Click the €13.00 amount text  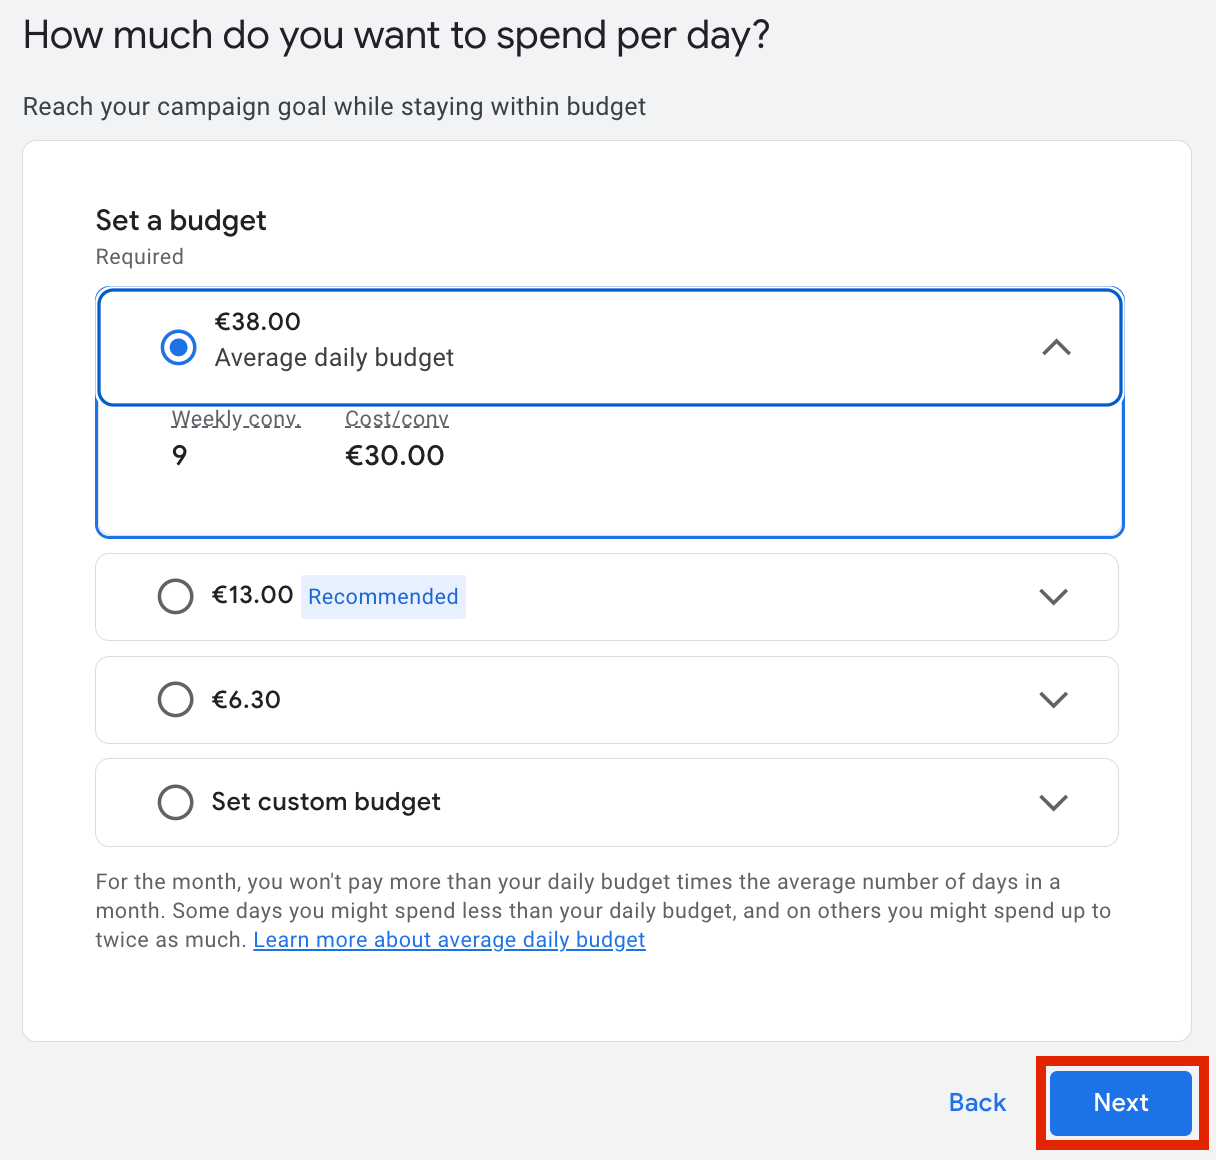pos(252,595)
